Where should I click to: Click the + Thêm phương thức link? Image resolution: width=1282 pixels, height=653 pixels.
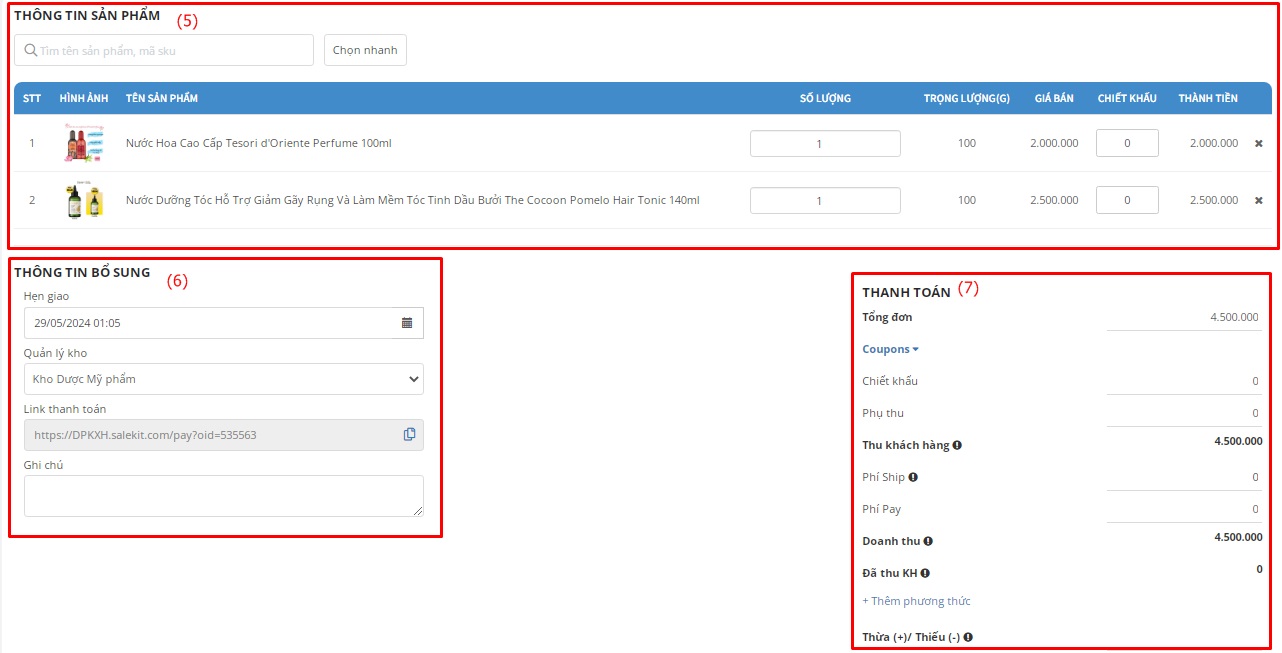click(x=916, y=601)
